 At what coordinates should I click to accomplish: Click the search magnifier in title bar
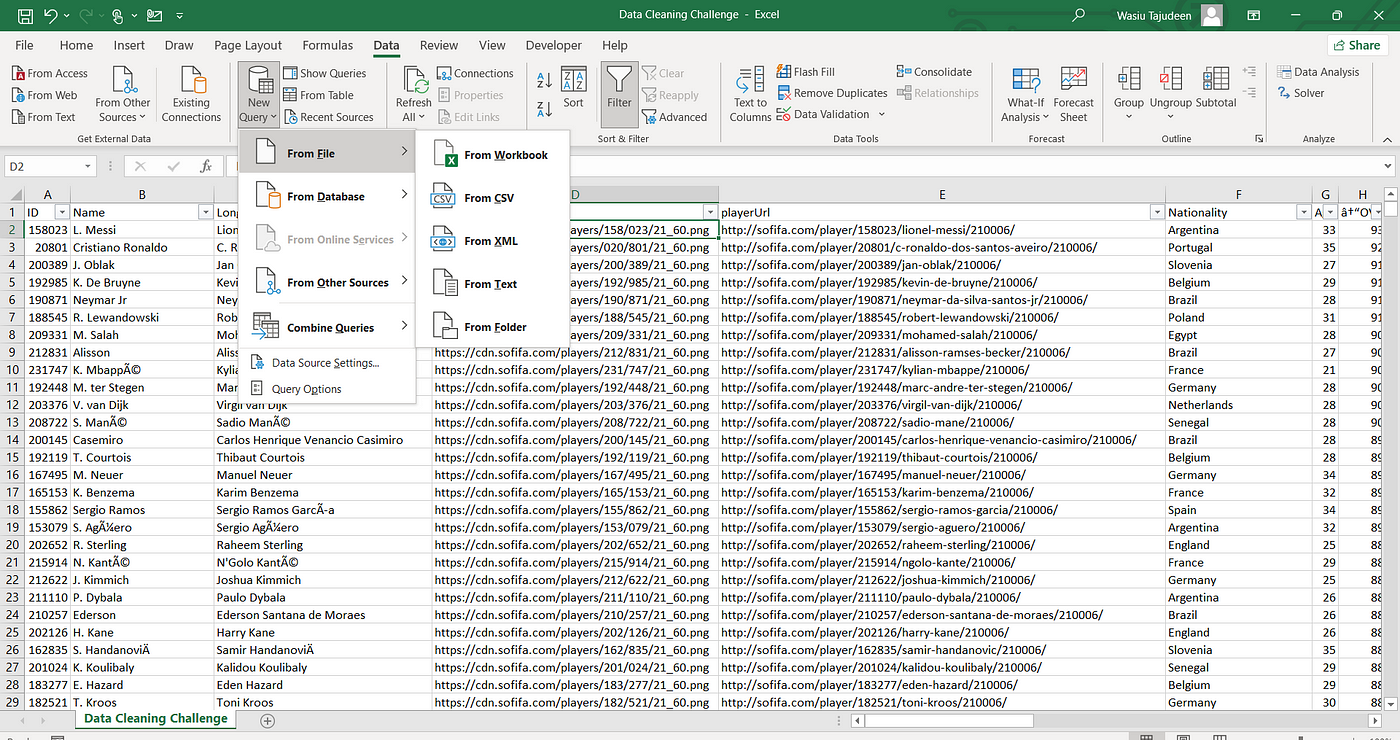point(1078,16)
